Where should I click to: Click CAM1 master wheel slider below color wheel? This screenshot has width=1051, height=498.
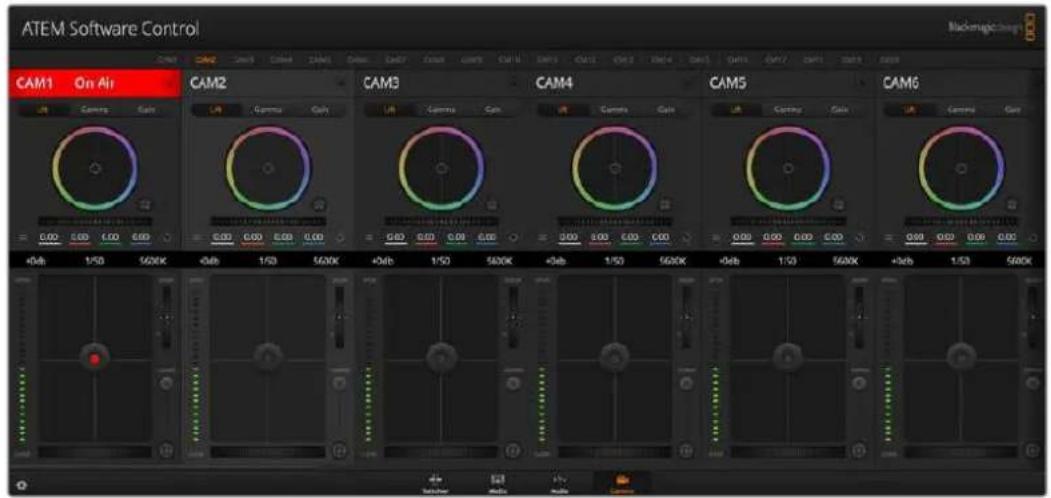point(95,221)
